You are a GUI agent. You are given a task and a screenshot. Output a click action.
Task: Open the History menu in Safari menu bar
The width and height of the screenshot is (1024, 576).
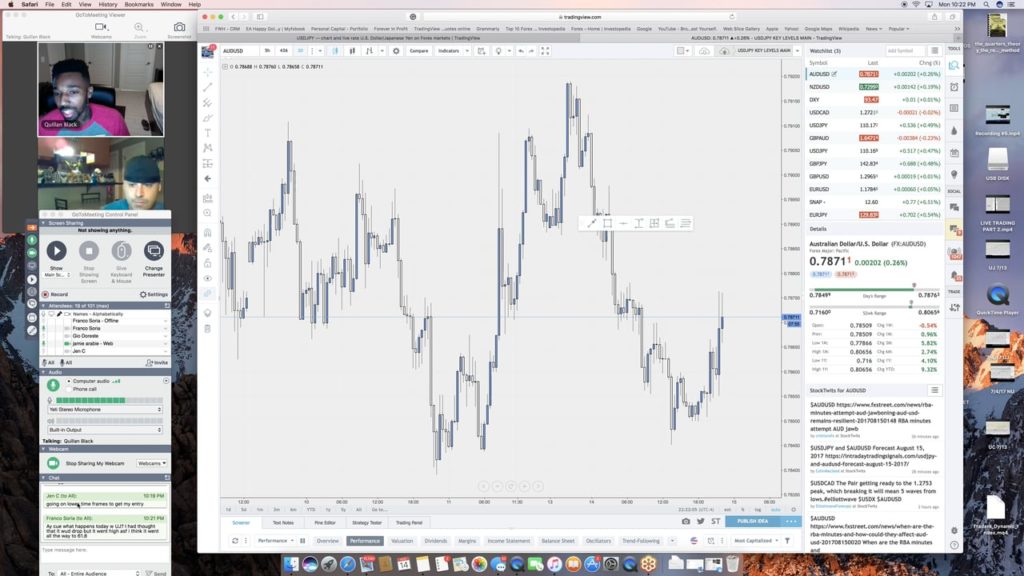(108, 4)
